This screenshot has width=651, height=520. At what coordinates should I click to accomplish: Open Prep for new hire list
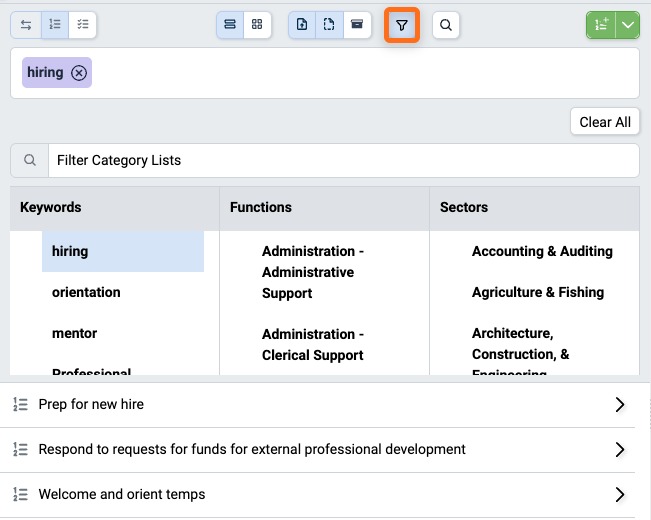pos(318,405)
